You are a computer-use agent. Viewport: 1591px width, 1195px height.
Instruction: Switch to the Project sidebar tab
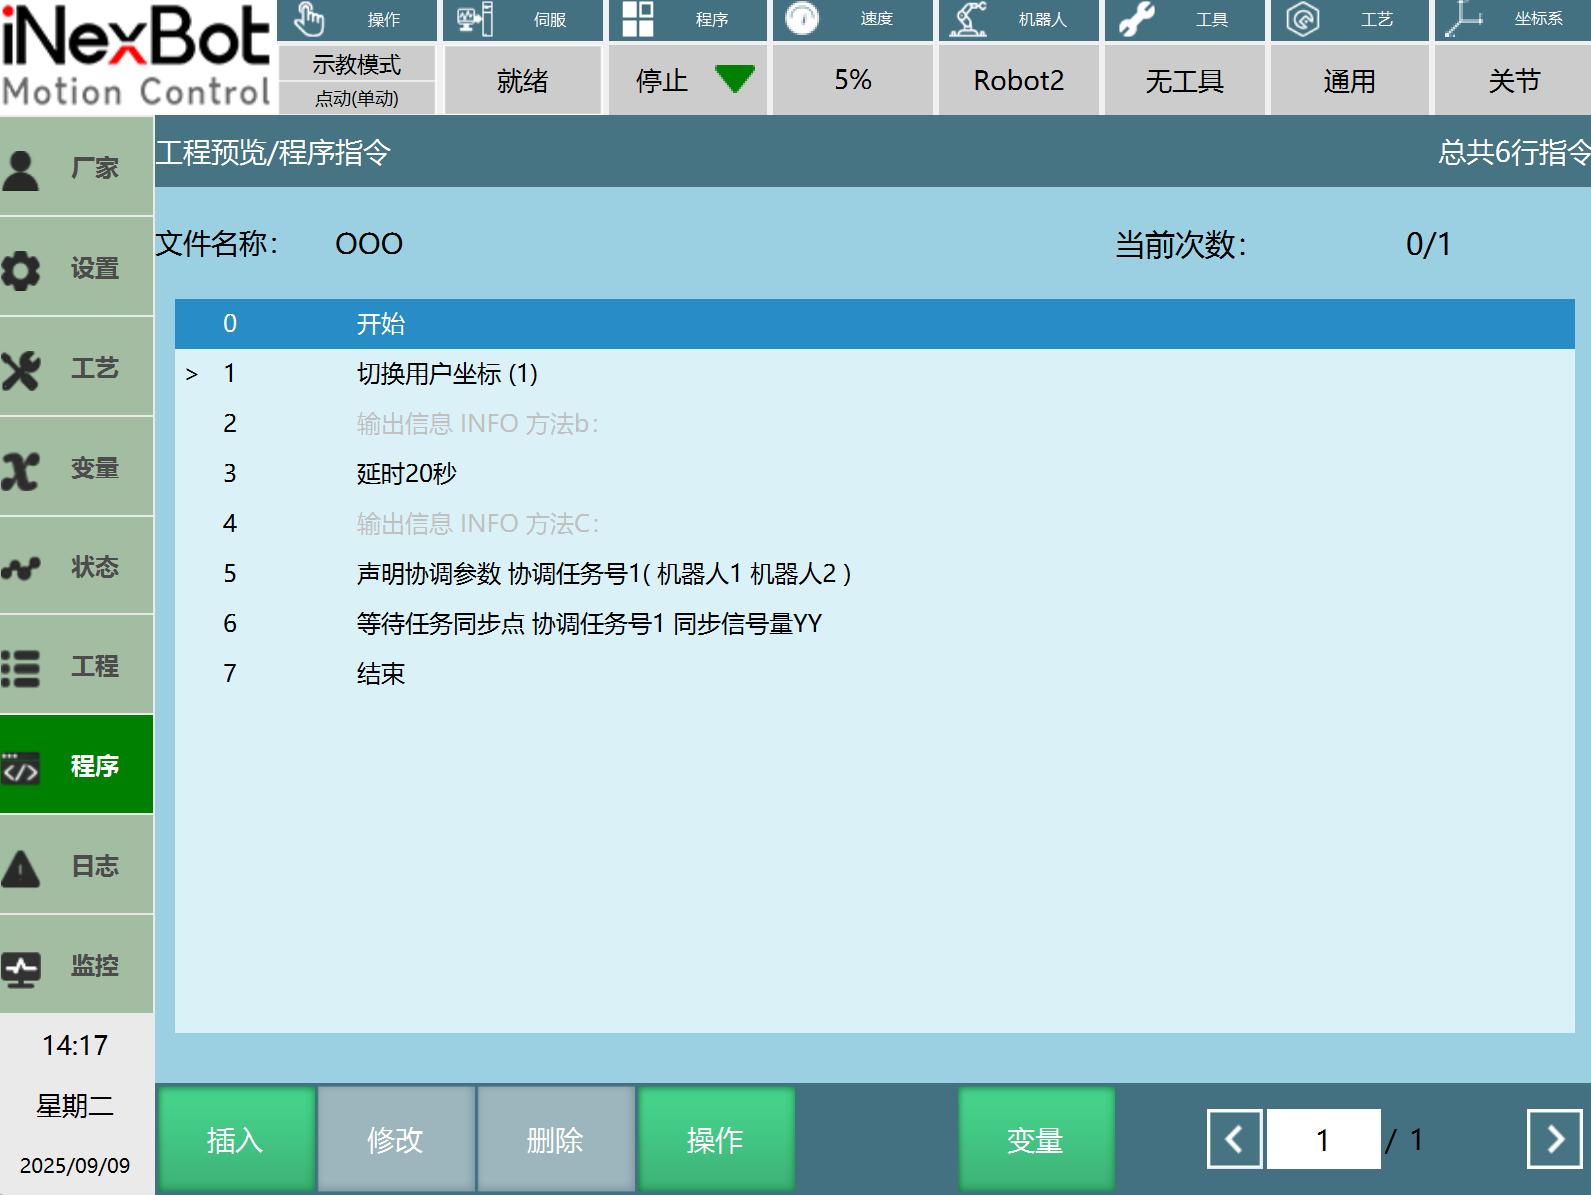click(x=76, y=666)
